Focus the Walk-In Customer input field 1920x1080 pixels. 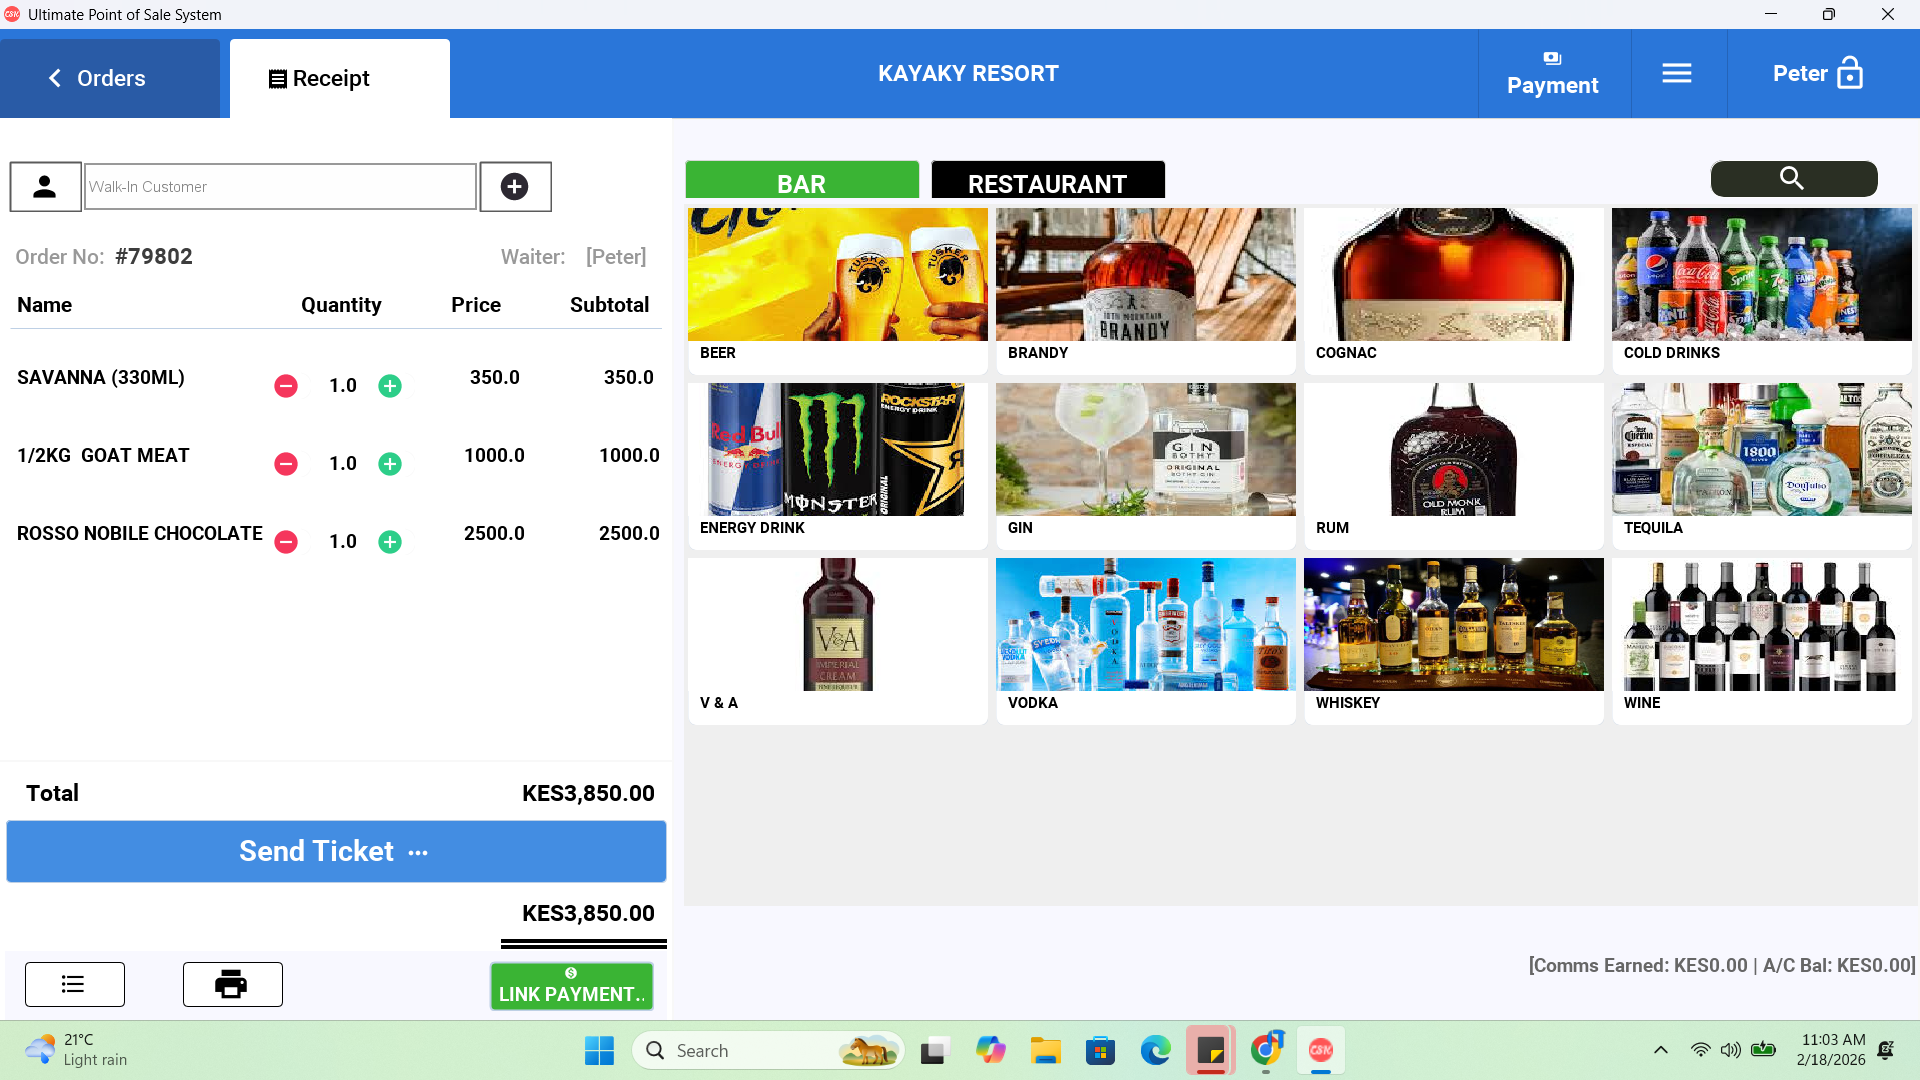coord(280,187)
